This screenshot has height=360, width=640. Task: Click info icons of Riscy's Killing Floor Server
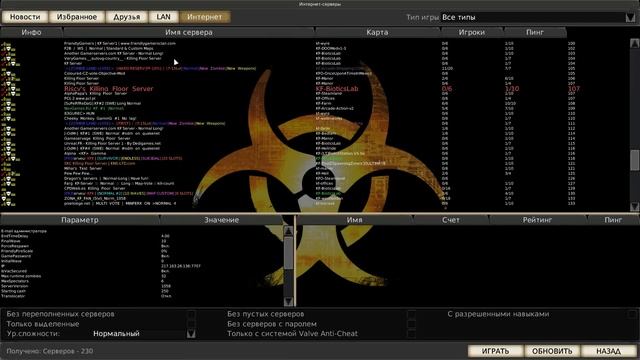tap(8, 89)
